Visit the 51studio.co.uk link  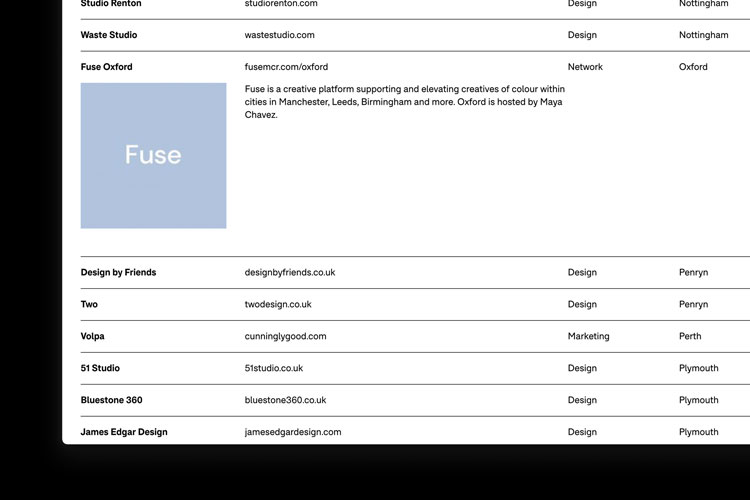[x=274, y=368]
